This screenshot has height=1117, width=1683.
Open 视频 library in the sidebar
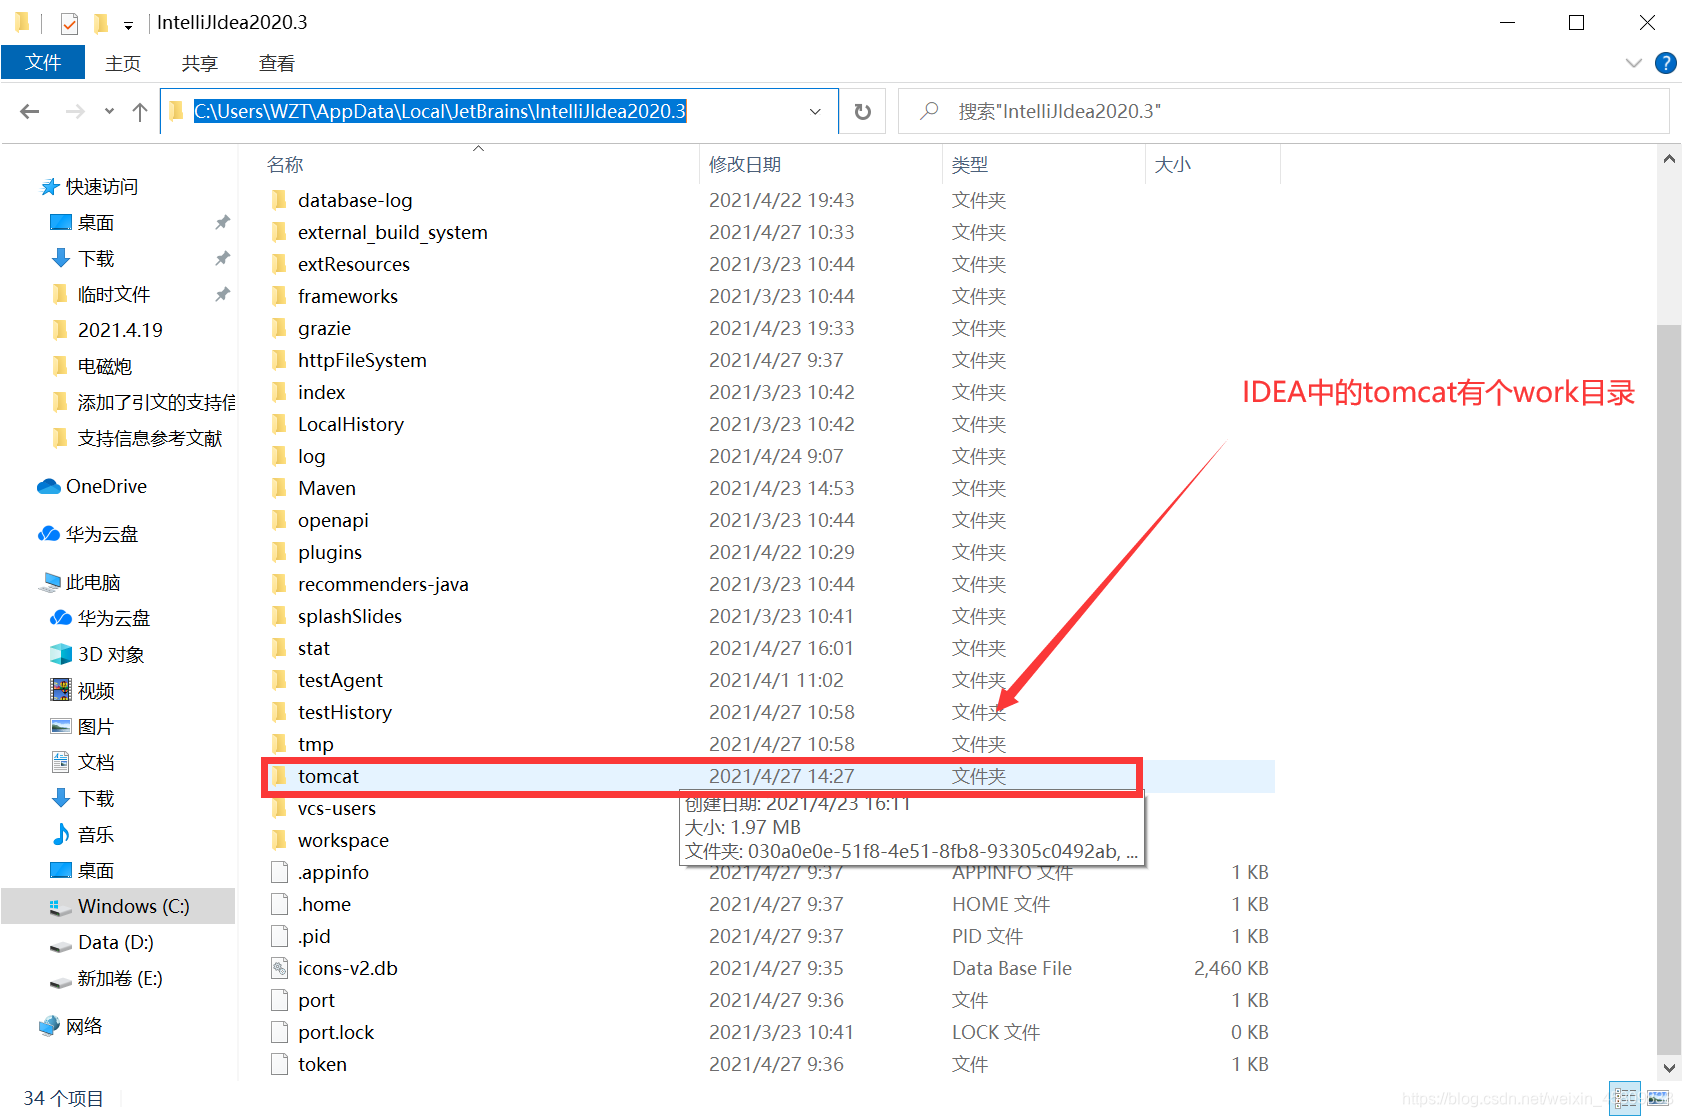pyautogui.click(x=96, y=691)
